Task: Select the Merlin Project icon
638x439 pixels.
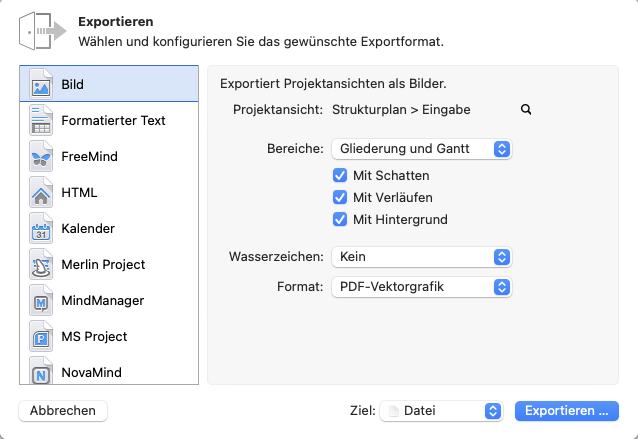Action: tap(41, 264)
